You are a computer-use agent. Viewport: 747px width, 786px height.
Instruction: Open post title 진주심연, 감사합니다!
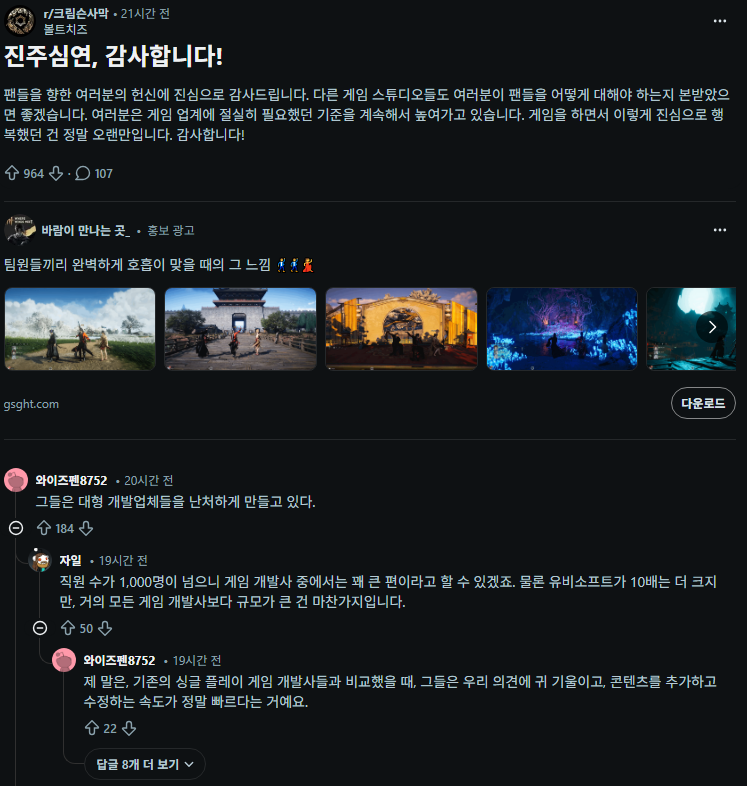point(113,56)
